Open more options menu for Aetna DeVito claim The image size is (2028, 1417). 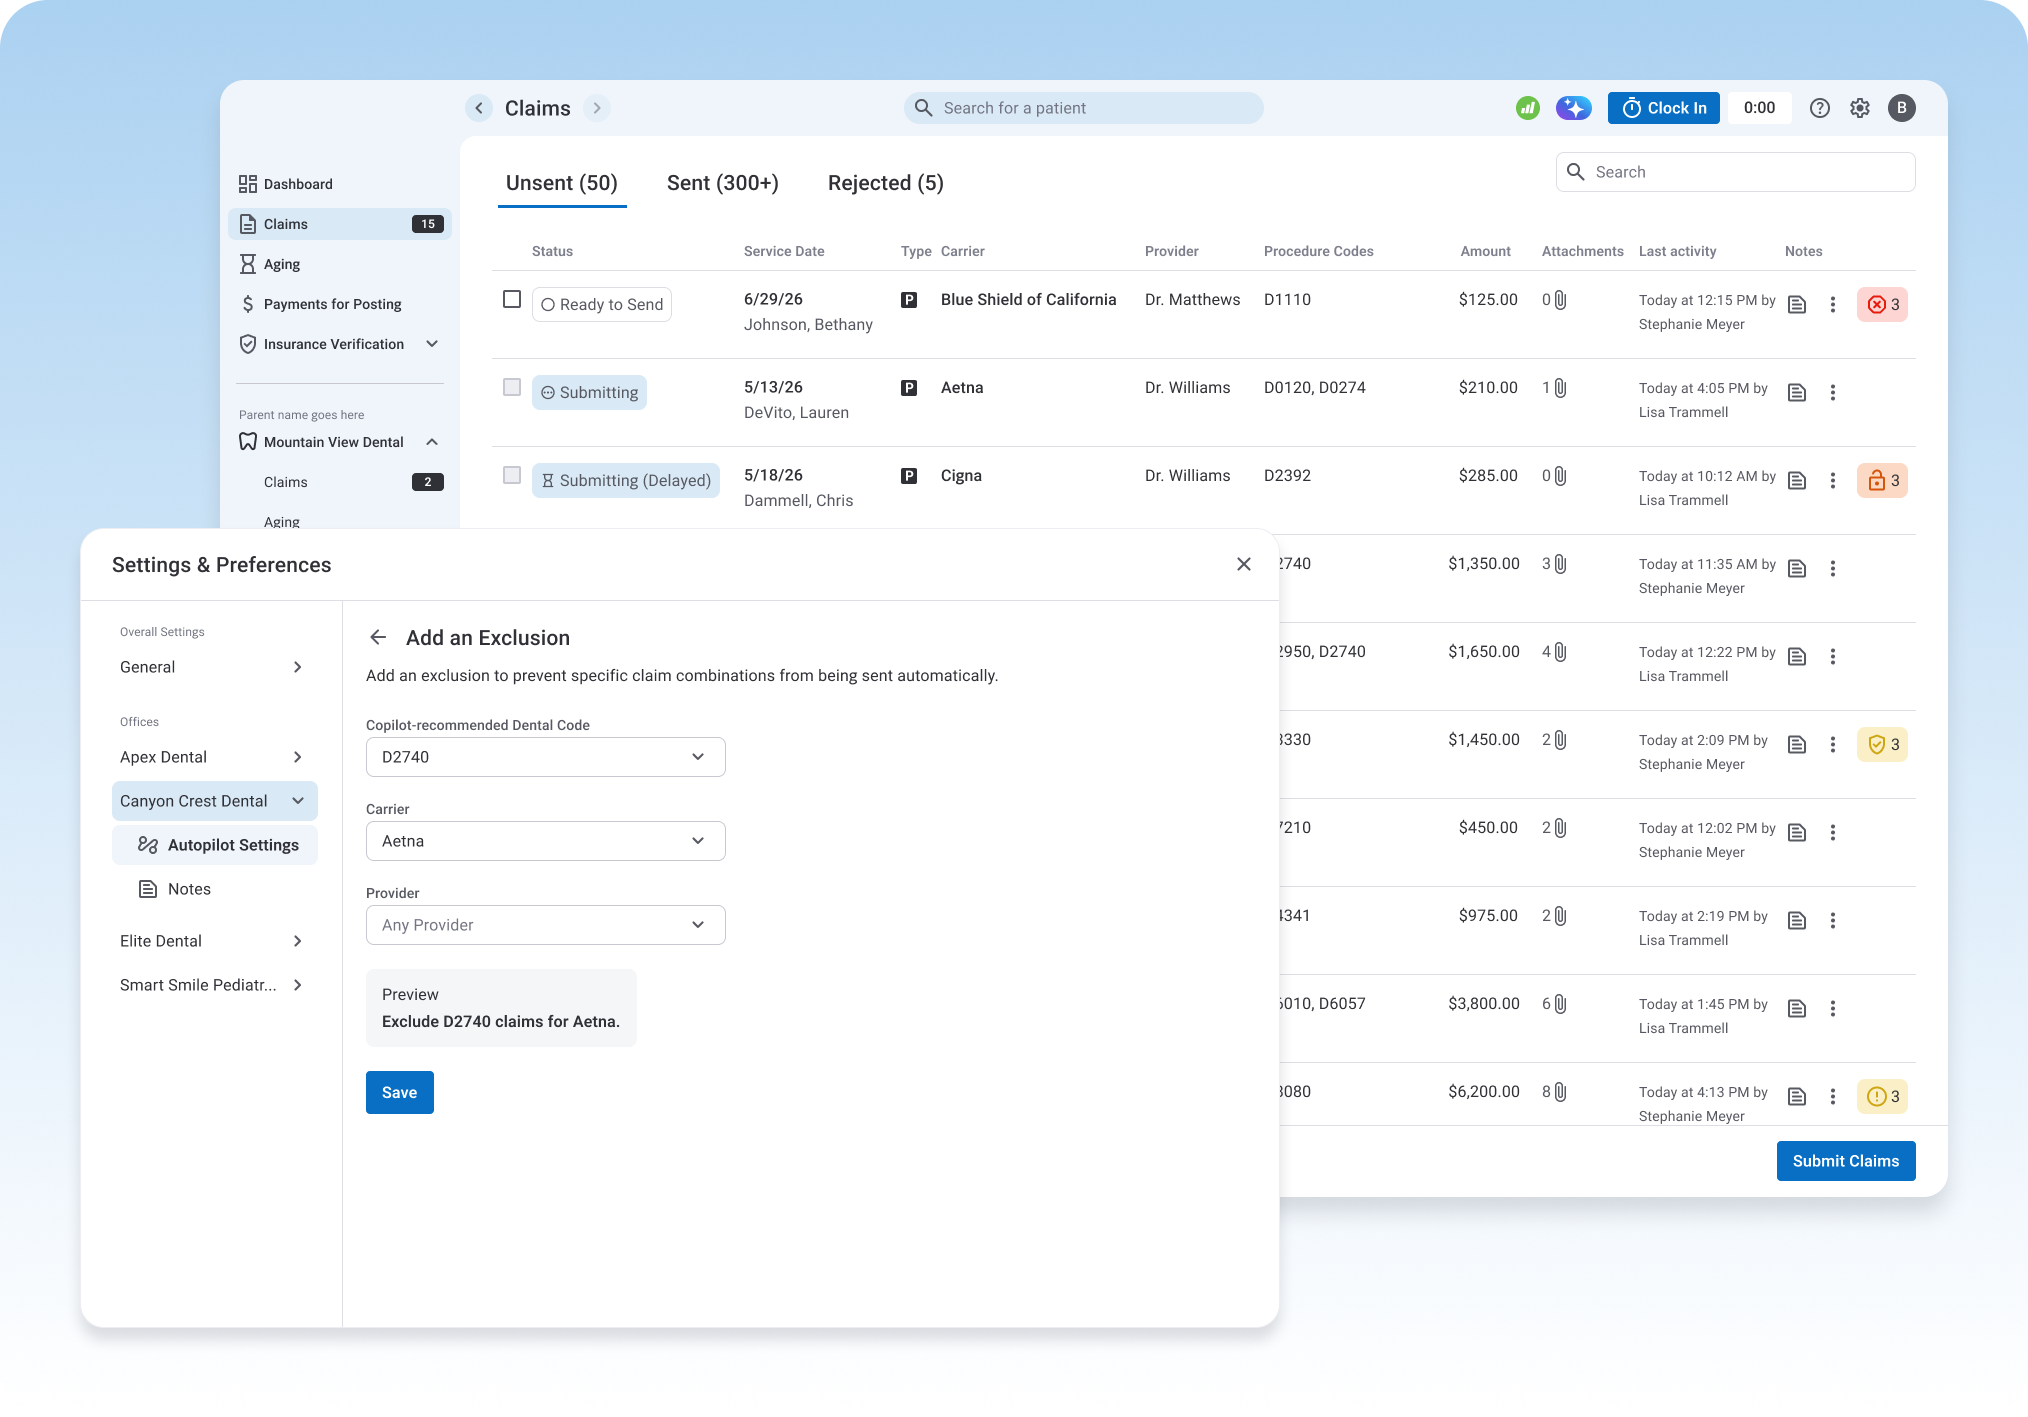pos(1833,393)
